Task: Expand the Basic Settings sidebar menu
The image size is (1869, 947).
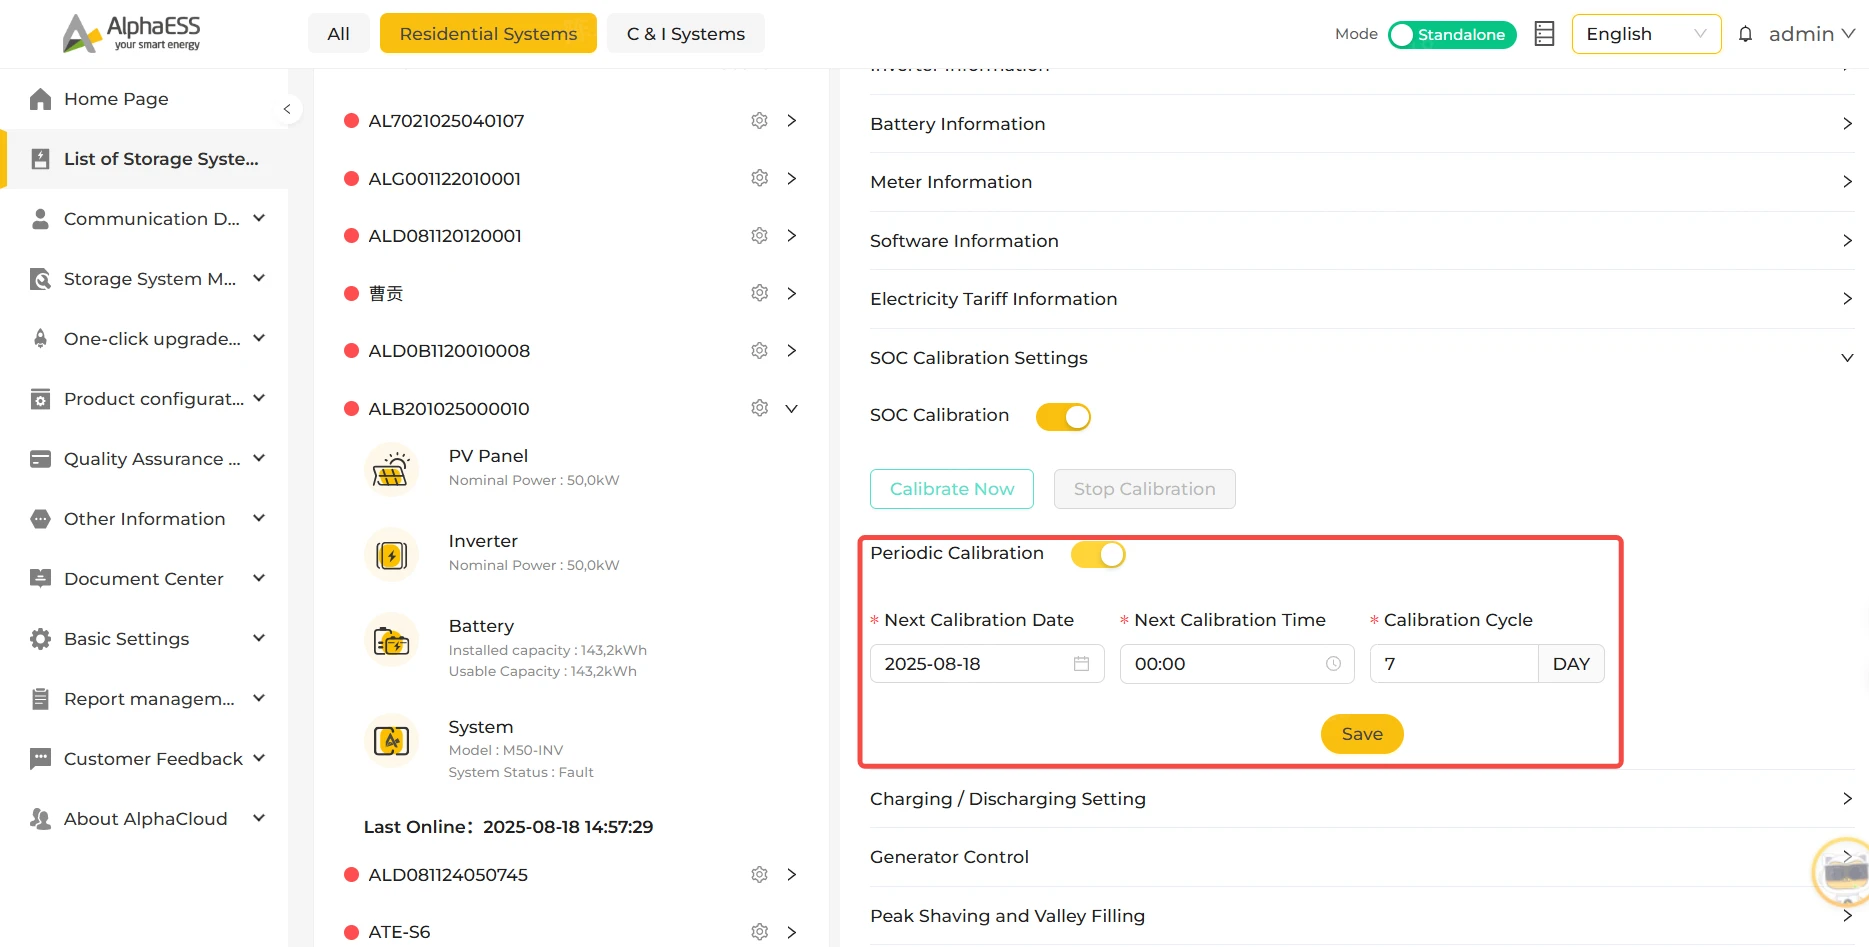Action: [259, 638]
